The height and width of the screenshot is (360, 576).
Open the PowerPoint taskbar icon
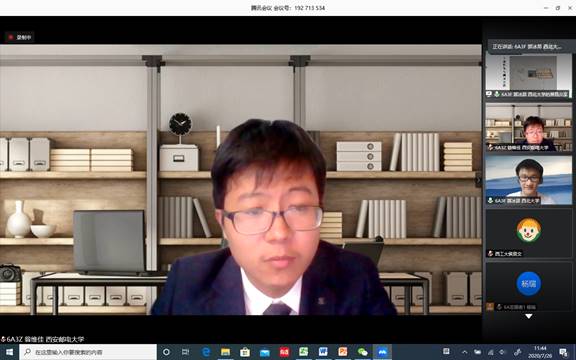[343, 352]
